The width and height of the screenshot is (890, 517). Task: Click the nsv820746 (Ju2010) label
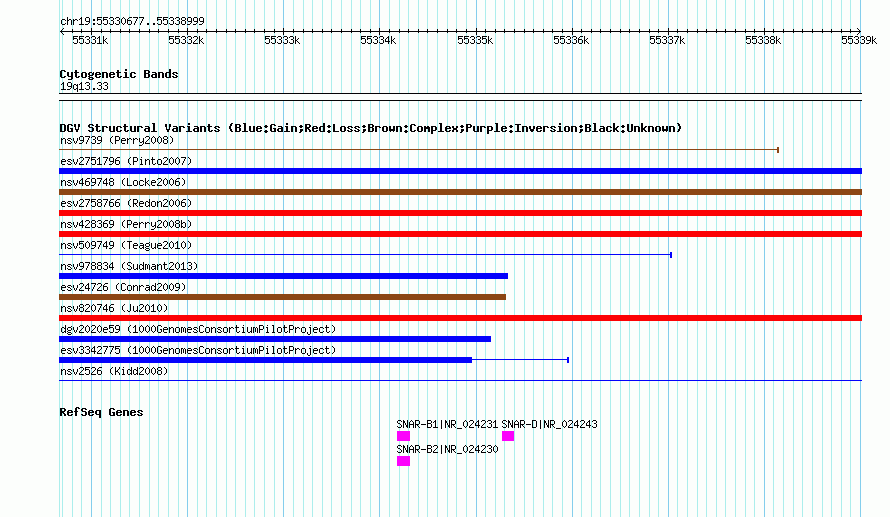click(x=114, y=308)
